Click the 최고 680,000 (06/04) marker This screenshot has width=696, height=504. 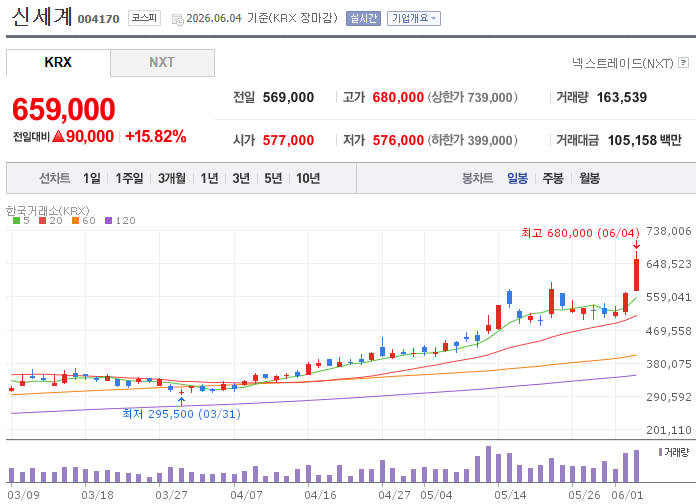pos(580,233)
